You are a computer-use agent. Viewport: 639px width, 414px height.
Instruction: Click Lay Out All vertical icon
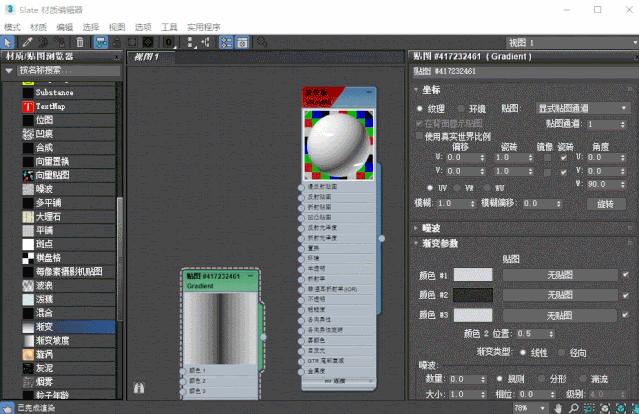click(x=190, y=42)
